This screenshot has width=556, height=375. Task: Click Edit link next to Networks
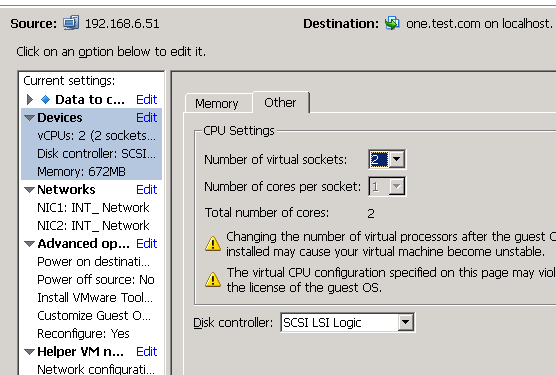146,189
